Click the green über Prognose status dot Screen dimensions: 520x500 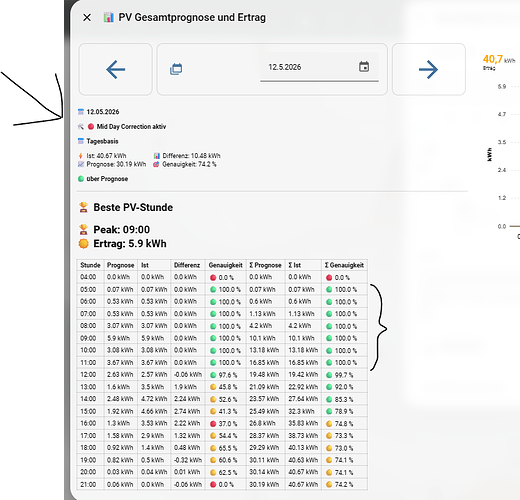coord(81,179)
